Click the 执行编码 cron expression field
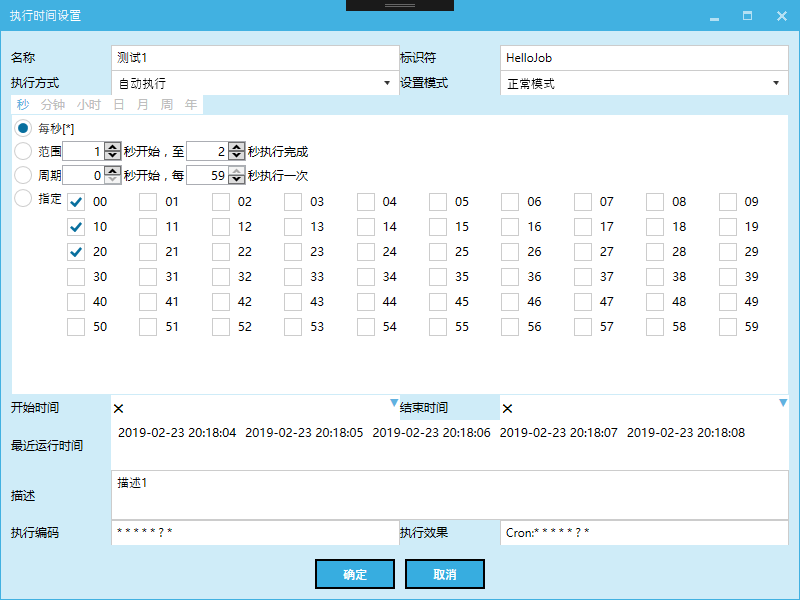800x600 pixels. (x=255, y=533)
